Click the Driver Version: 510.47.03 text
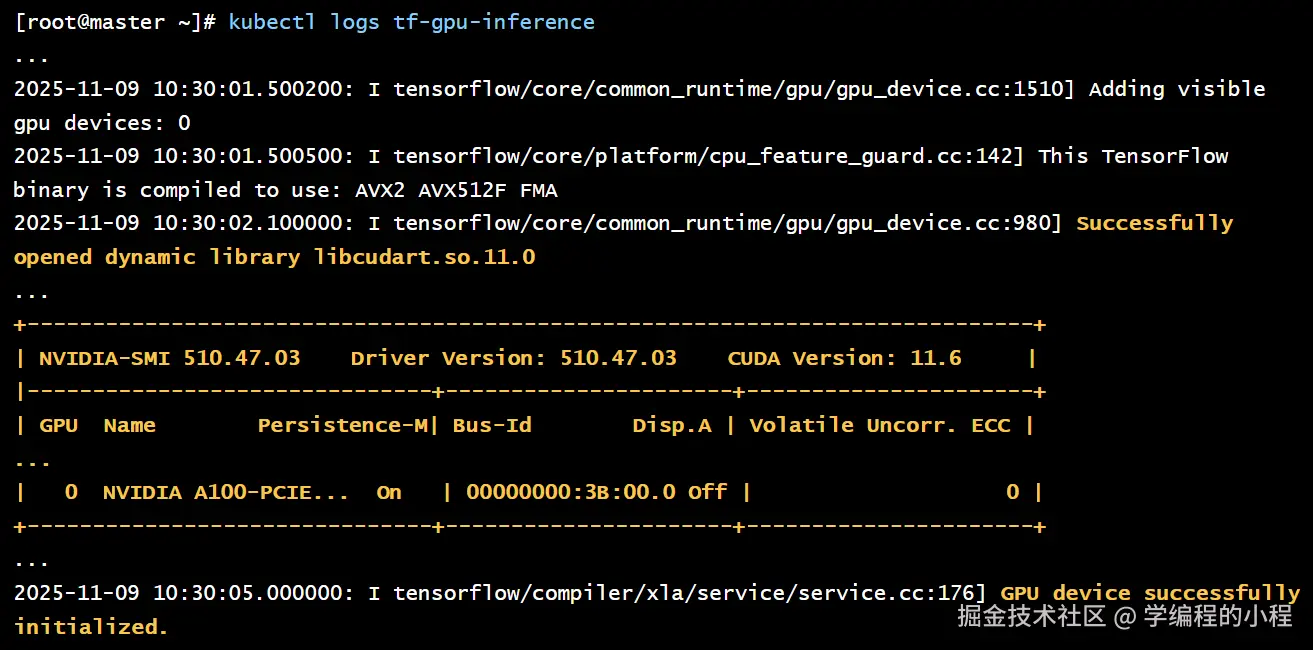The height and width of the screenshot is (650, 1313). 513,358
